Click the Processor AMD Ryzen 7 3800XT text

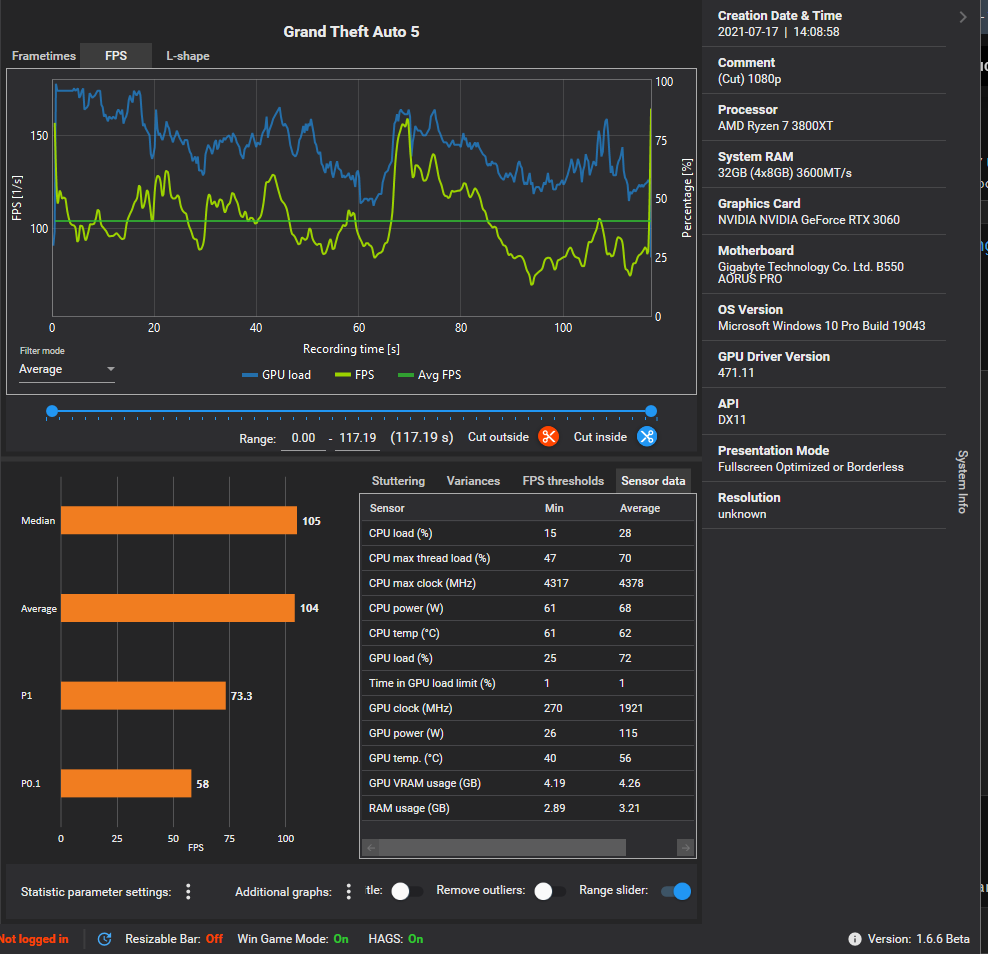click(775, 125)
